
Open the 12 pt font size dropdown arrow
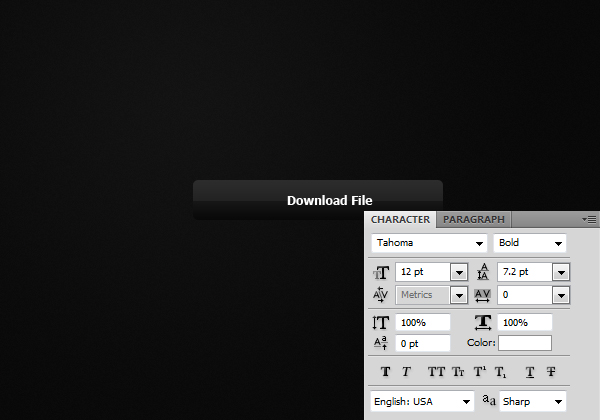pyautogui.click(x=459, y=273)
